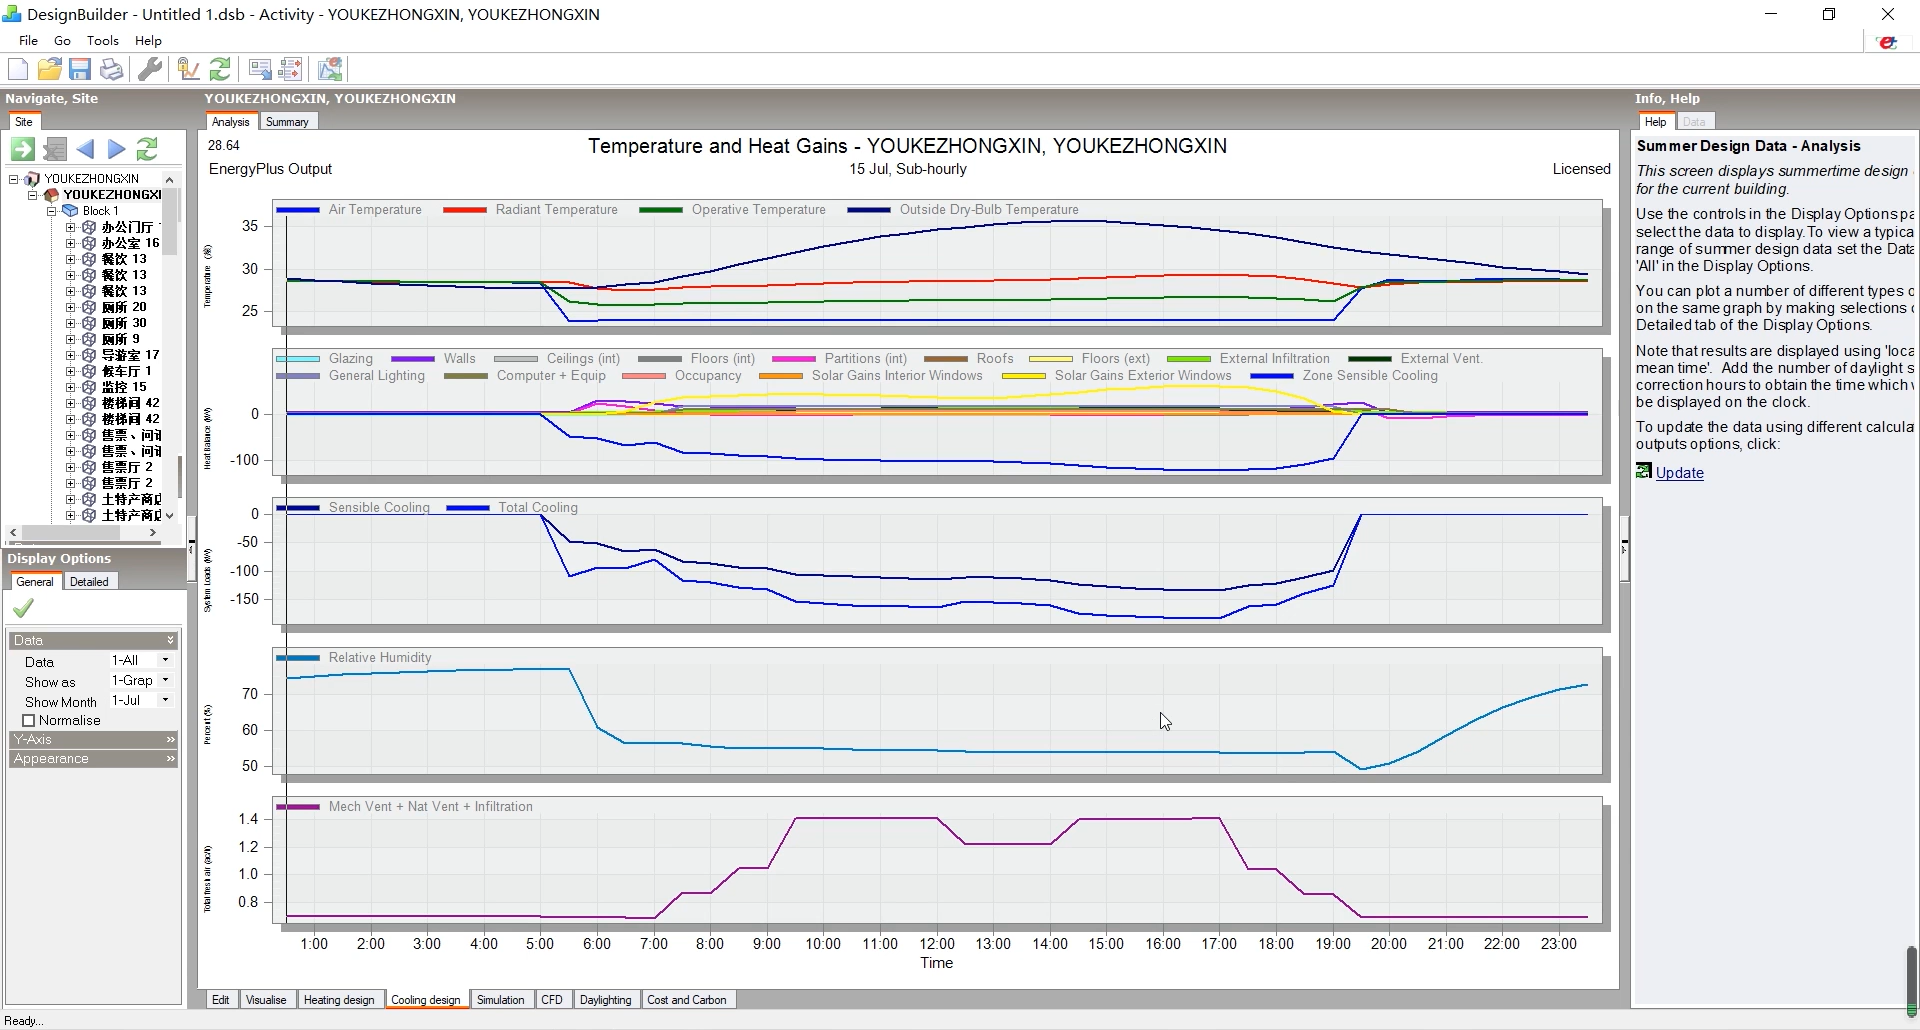The height and width of the screenshot is (1030, 1920).
Task: Collapse the Data section header
Action: coord(94,640)
